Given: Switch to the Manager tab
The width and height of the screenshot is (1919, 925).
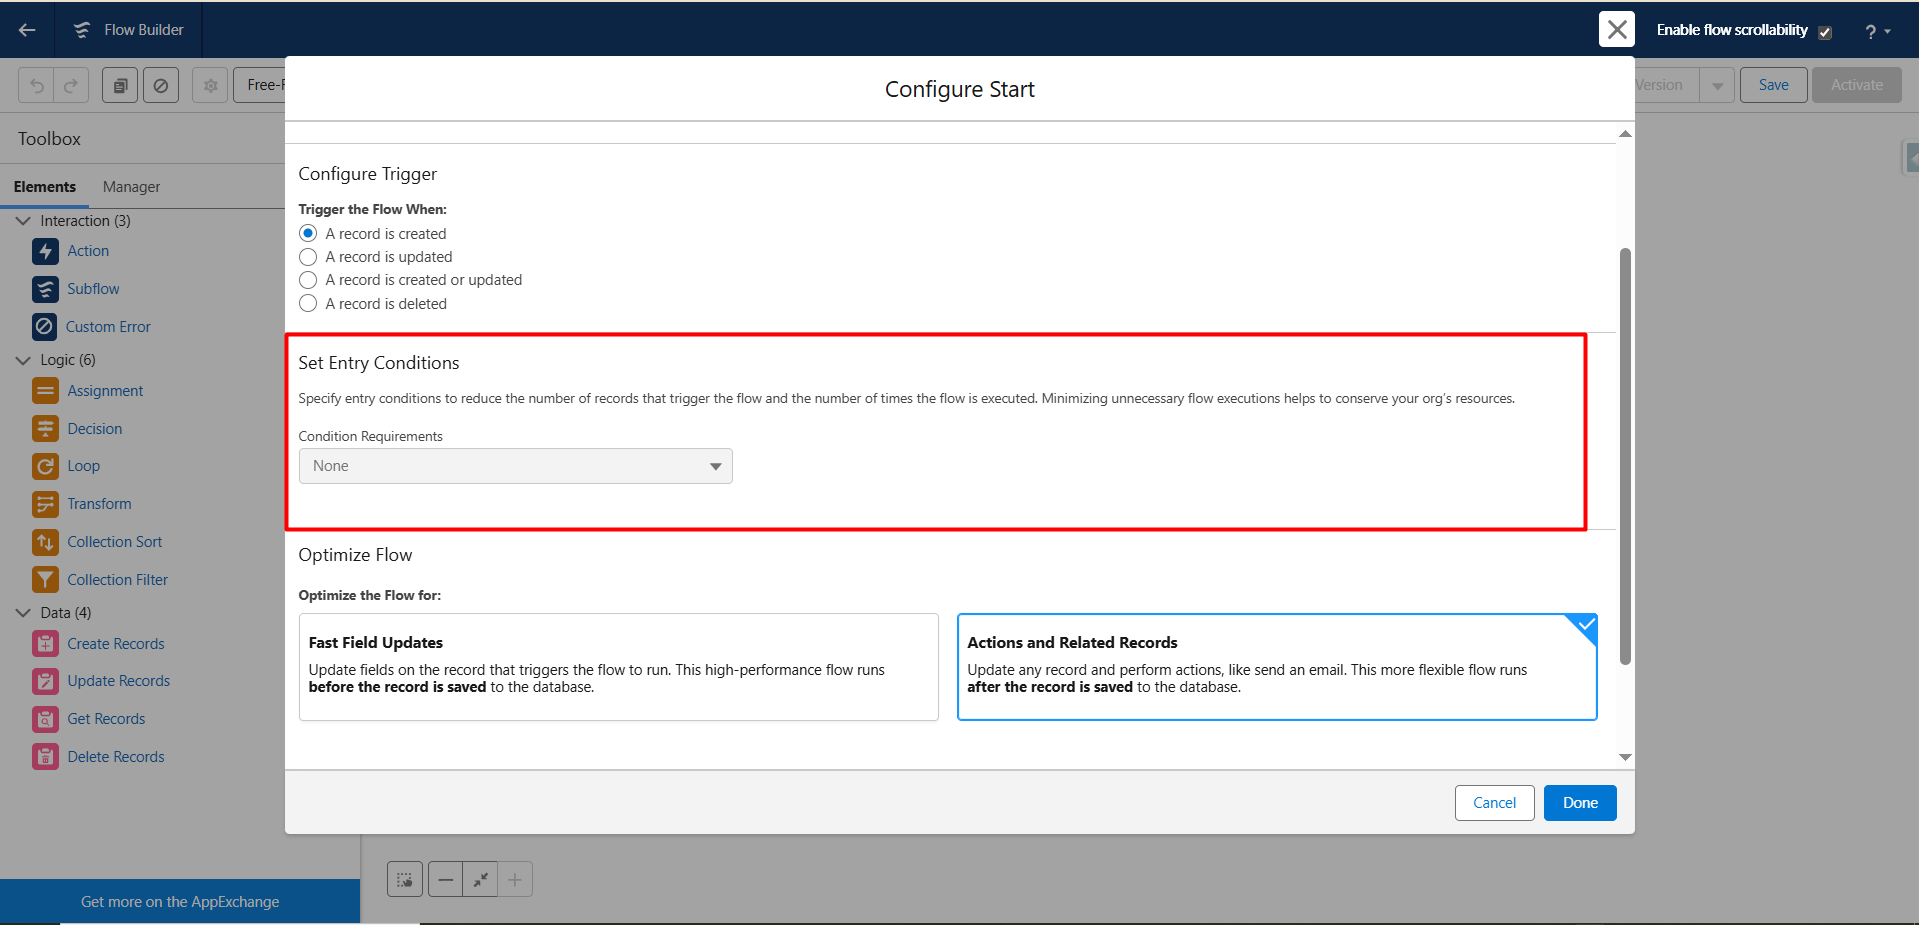Looking at the screenshot, I should tap(131, 187).
